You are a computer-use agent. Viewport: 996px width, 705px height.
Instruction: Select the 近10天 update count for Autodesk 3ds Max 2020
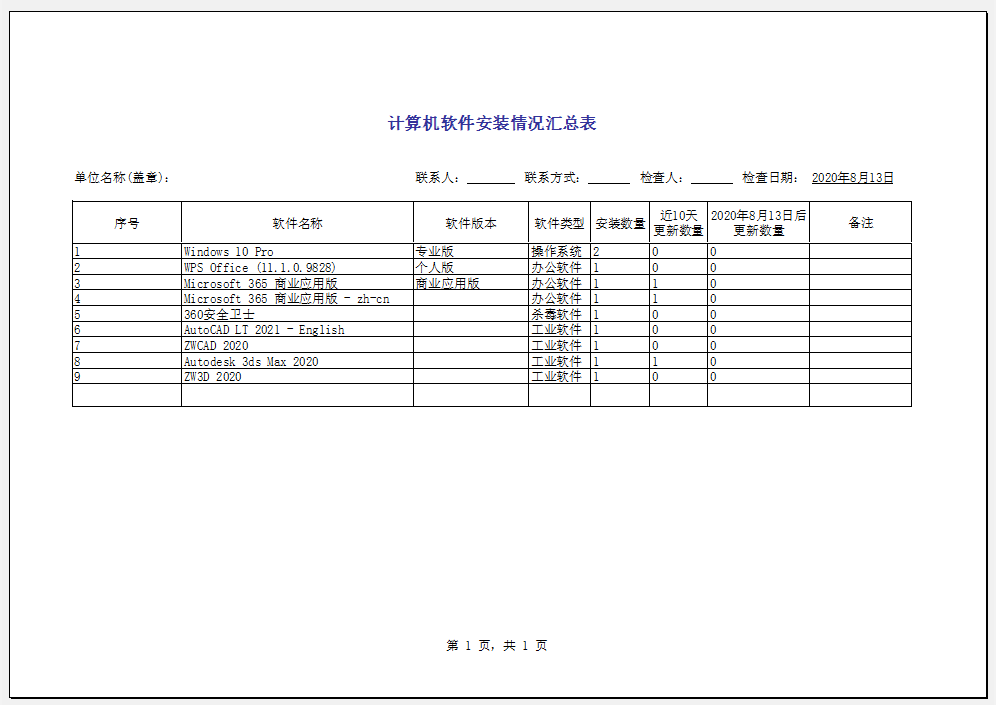(655, 361)
